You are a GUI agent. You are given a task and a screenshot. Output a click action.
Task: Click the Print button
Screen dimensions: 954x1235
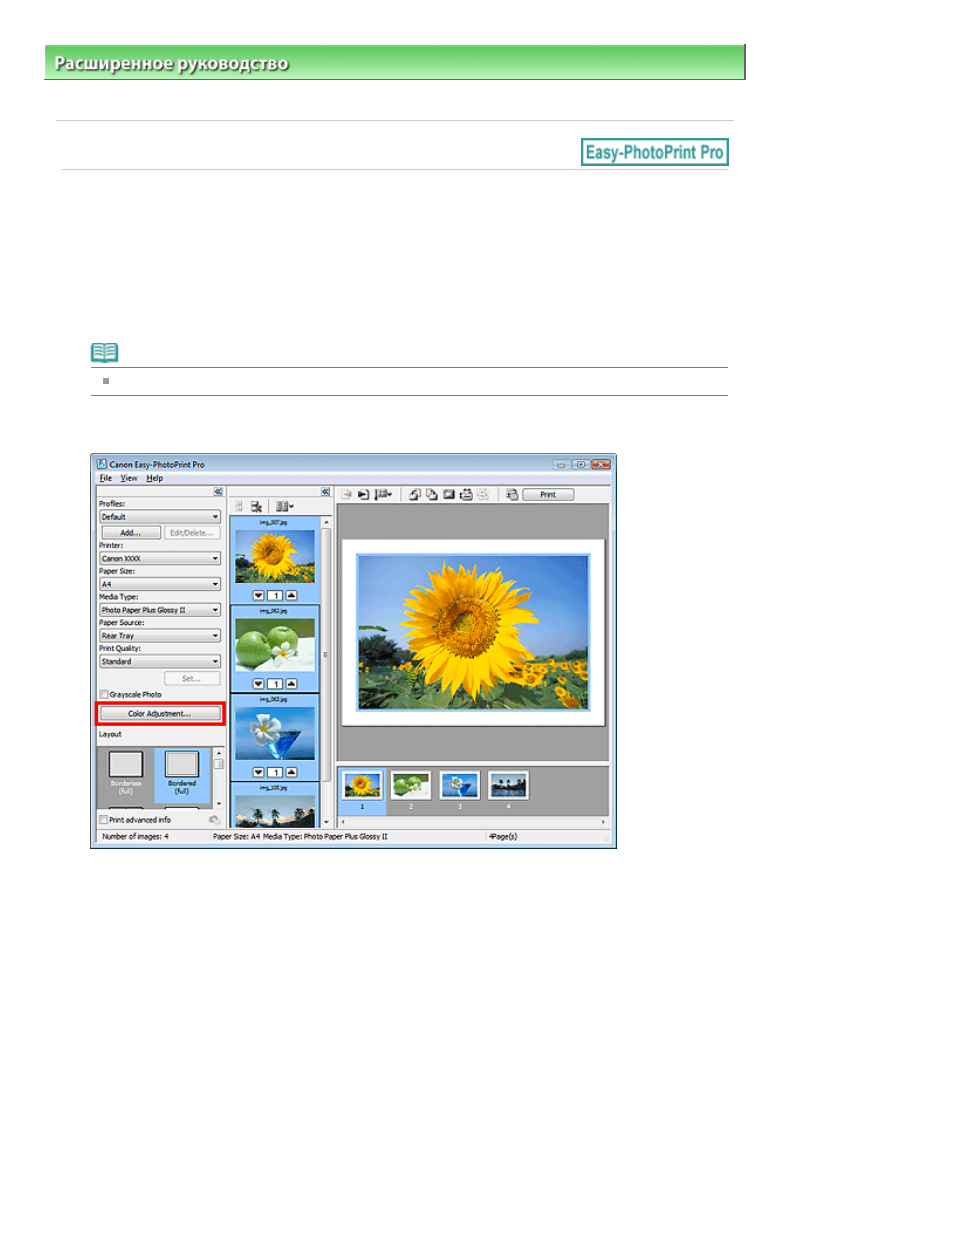tap(548, 494)
